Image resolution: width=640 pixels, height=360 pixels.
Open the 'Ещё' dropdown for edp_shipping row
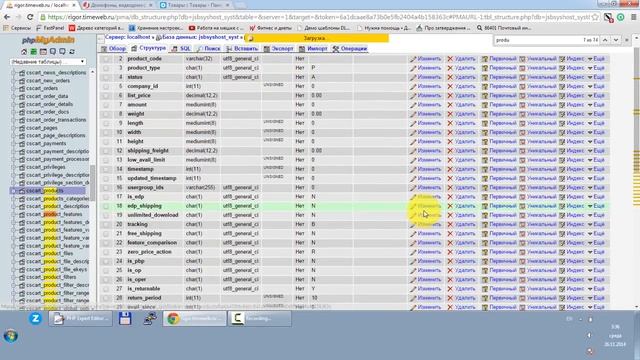click(x=596, y=206)
